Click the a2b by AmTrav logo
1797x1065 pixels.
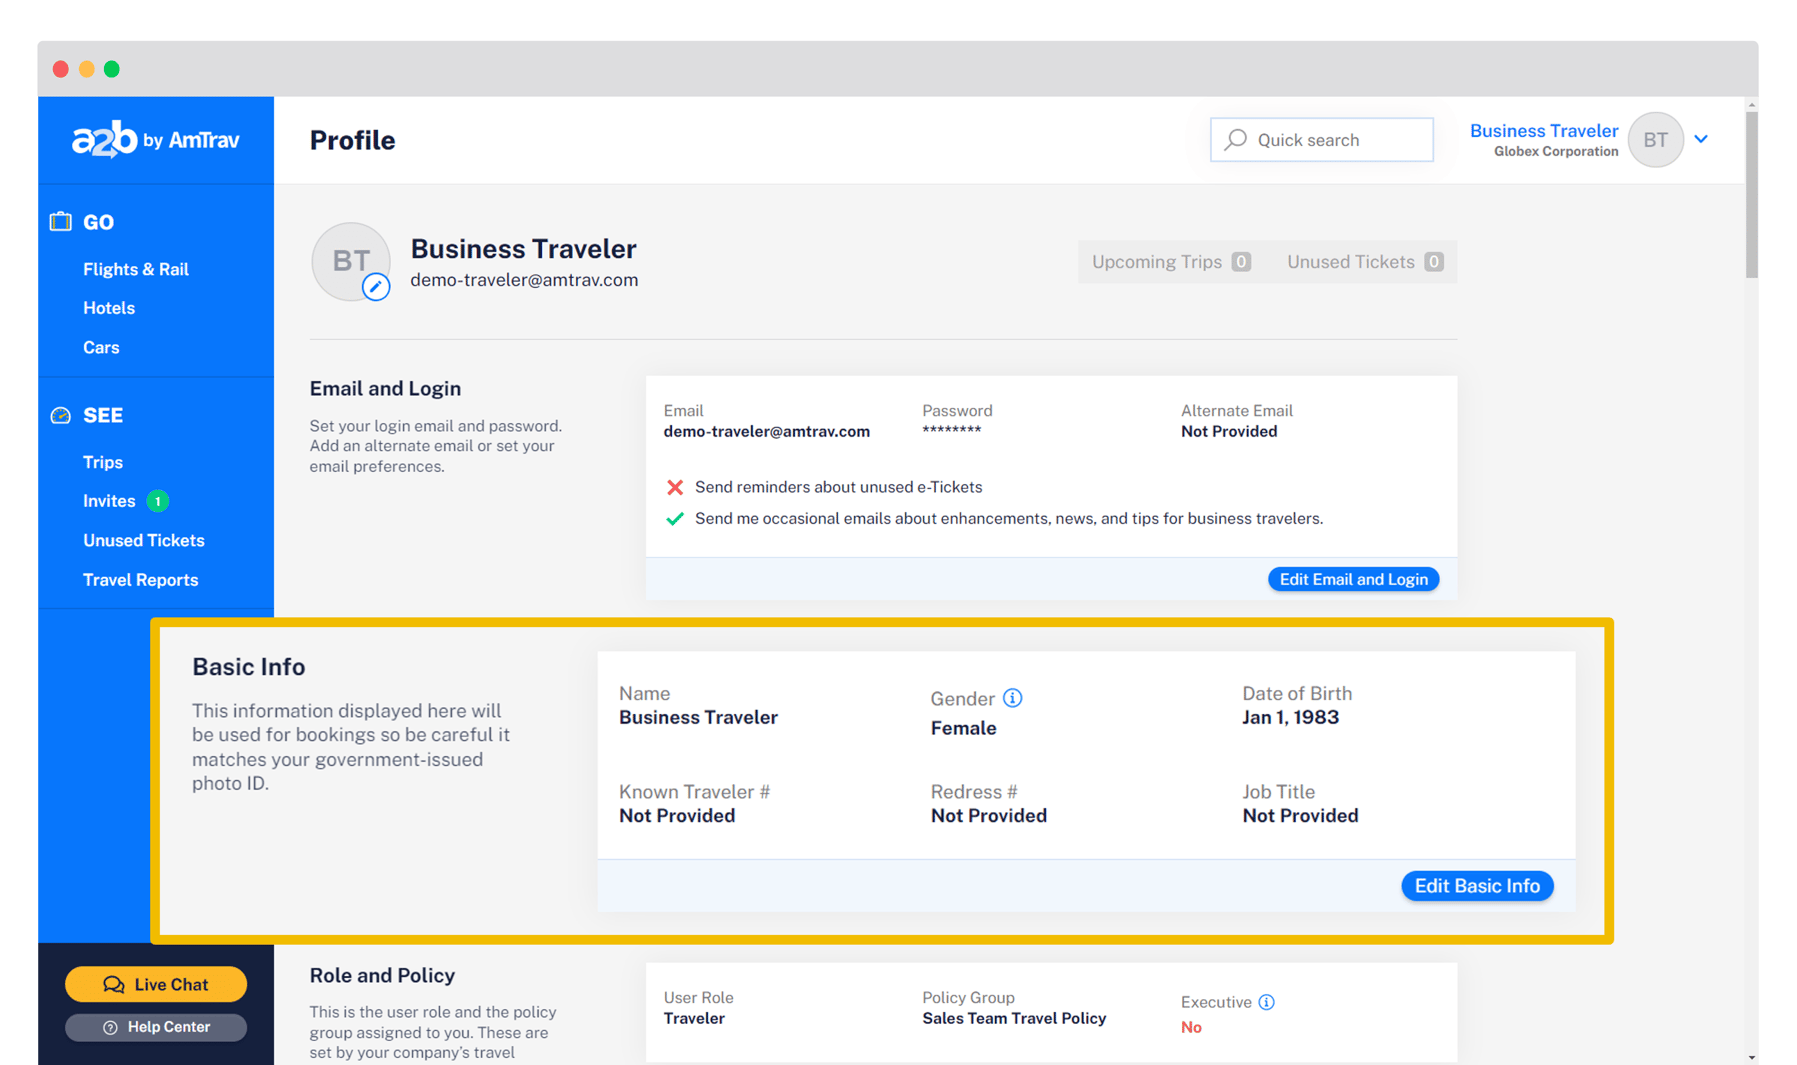(x=156, y=139)
